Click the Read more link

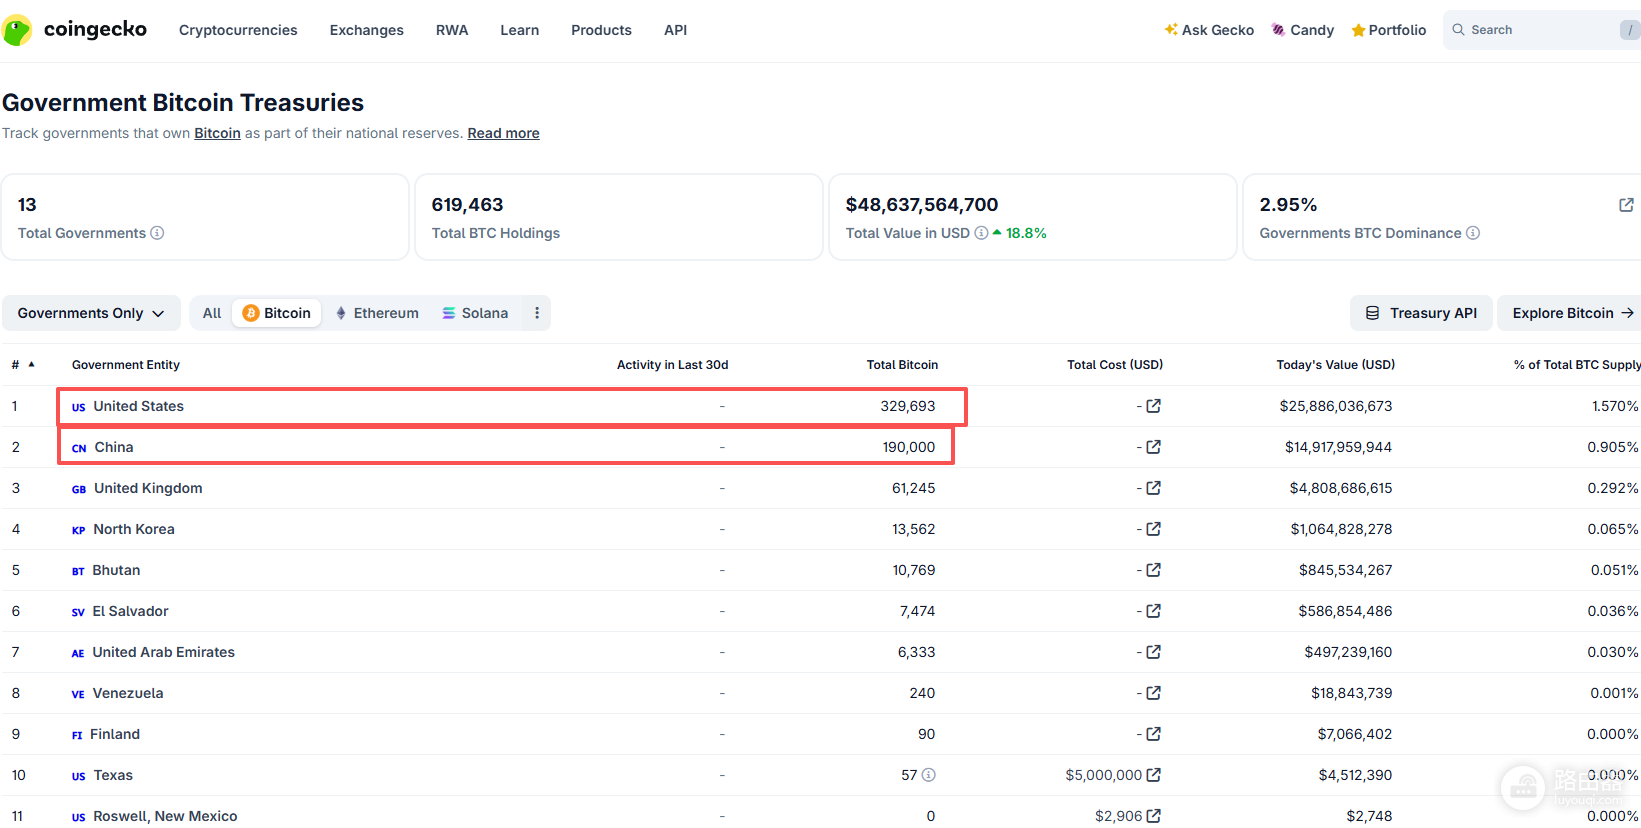(503, 133)
